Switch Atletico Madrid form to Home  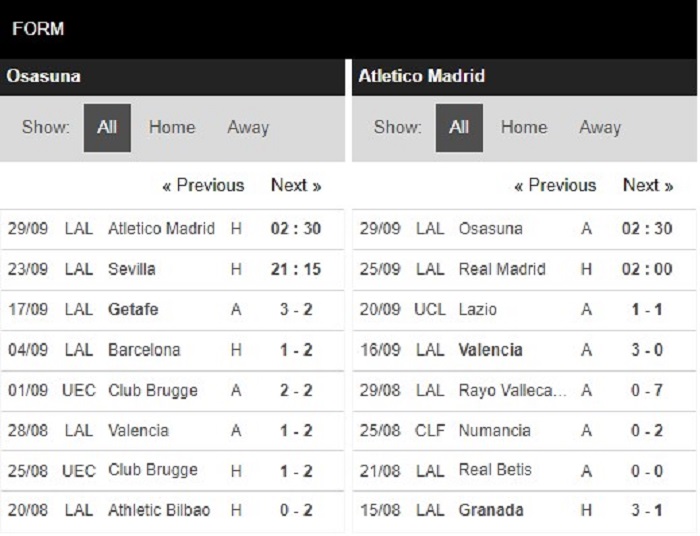(524, 128)
